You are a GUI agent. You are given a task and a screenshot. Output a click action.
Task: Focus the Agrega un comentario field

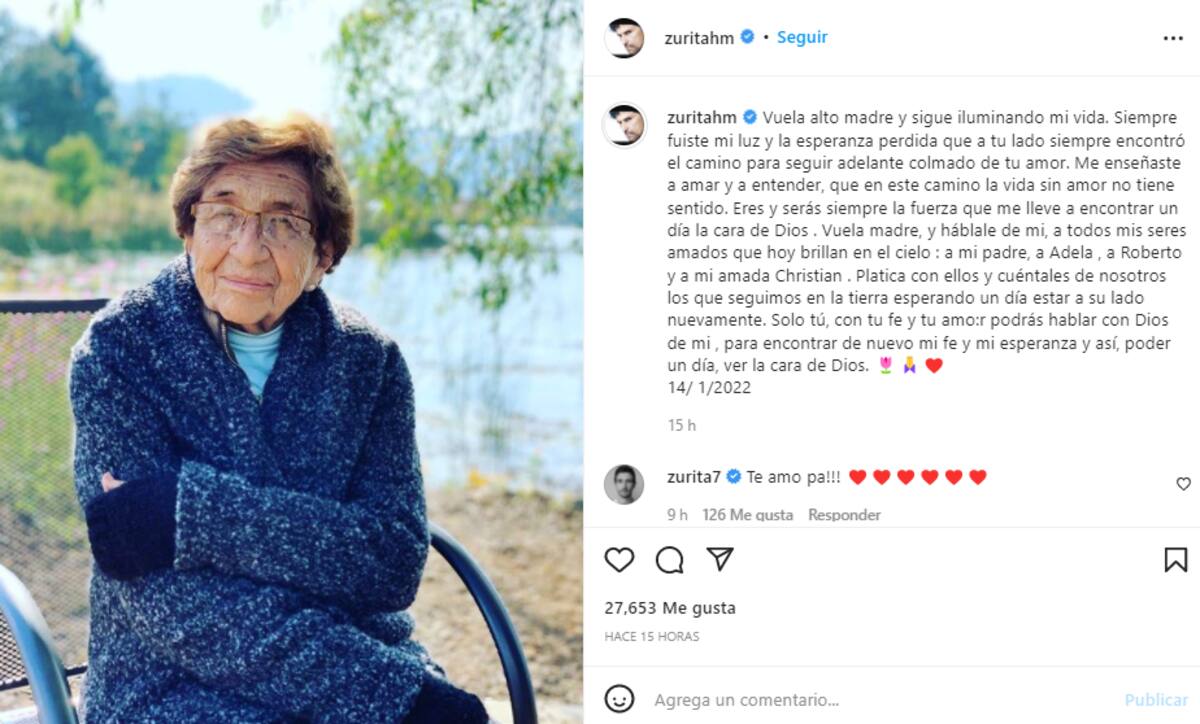(x=880, y=700)
